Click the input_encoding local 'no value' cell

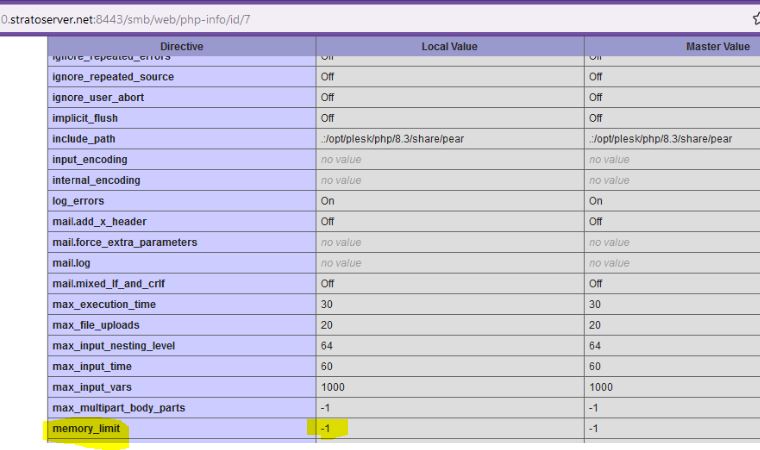coord(341,160)
